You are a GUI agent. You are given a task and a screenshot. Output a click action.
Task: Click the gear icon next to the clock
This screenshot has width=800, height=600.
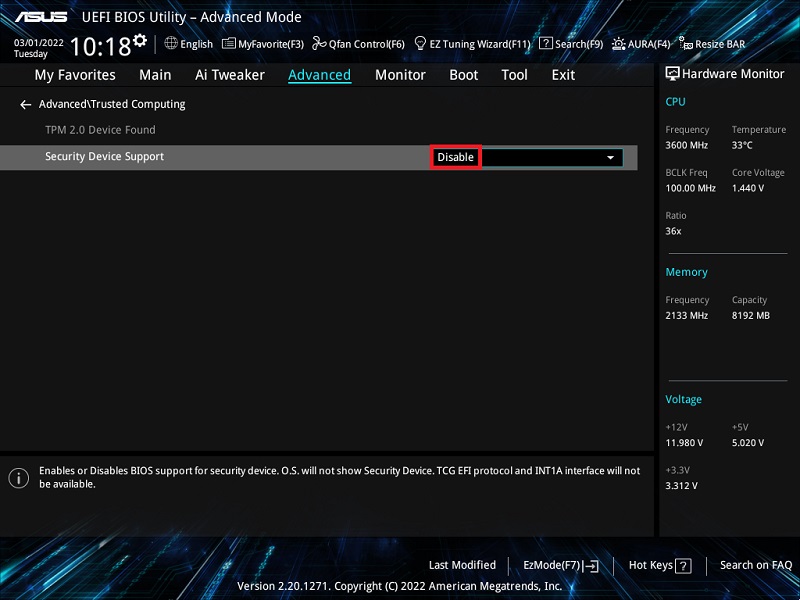tap(139, 40)
